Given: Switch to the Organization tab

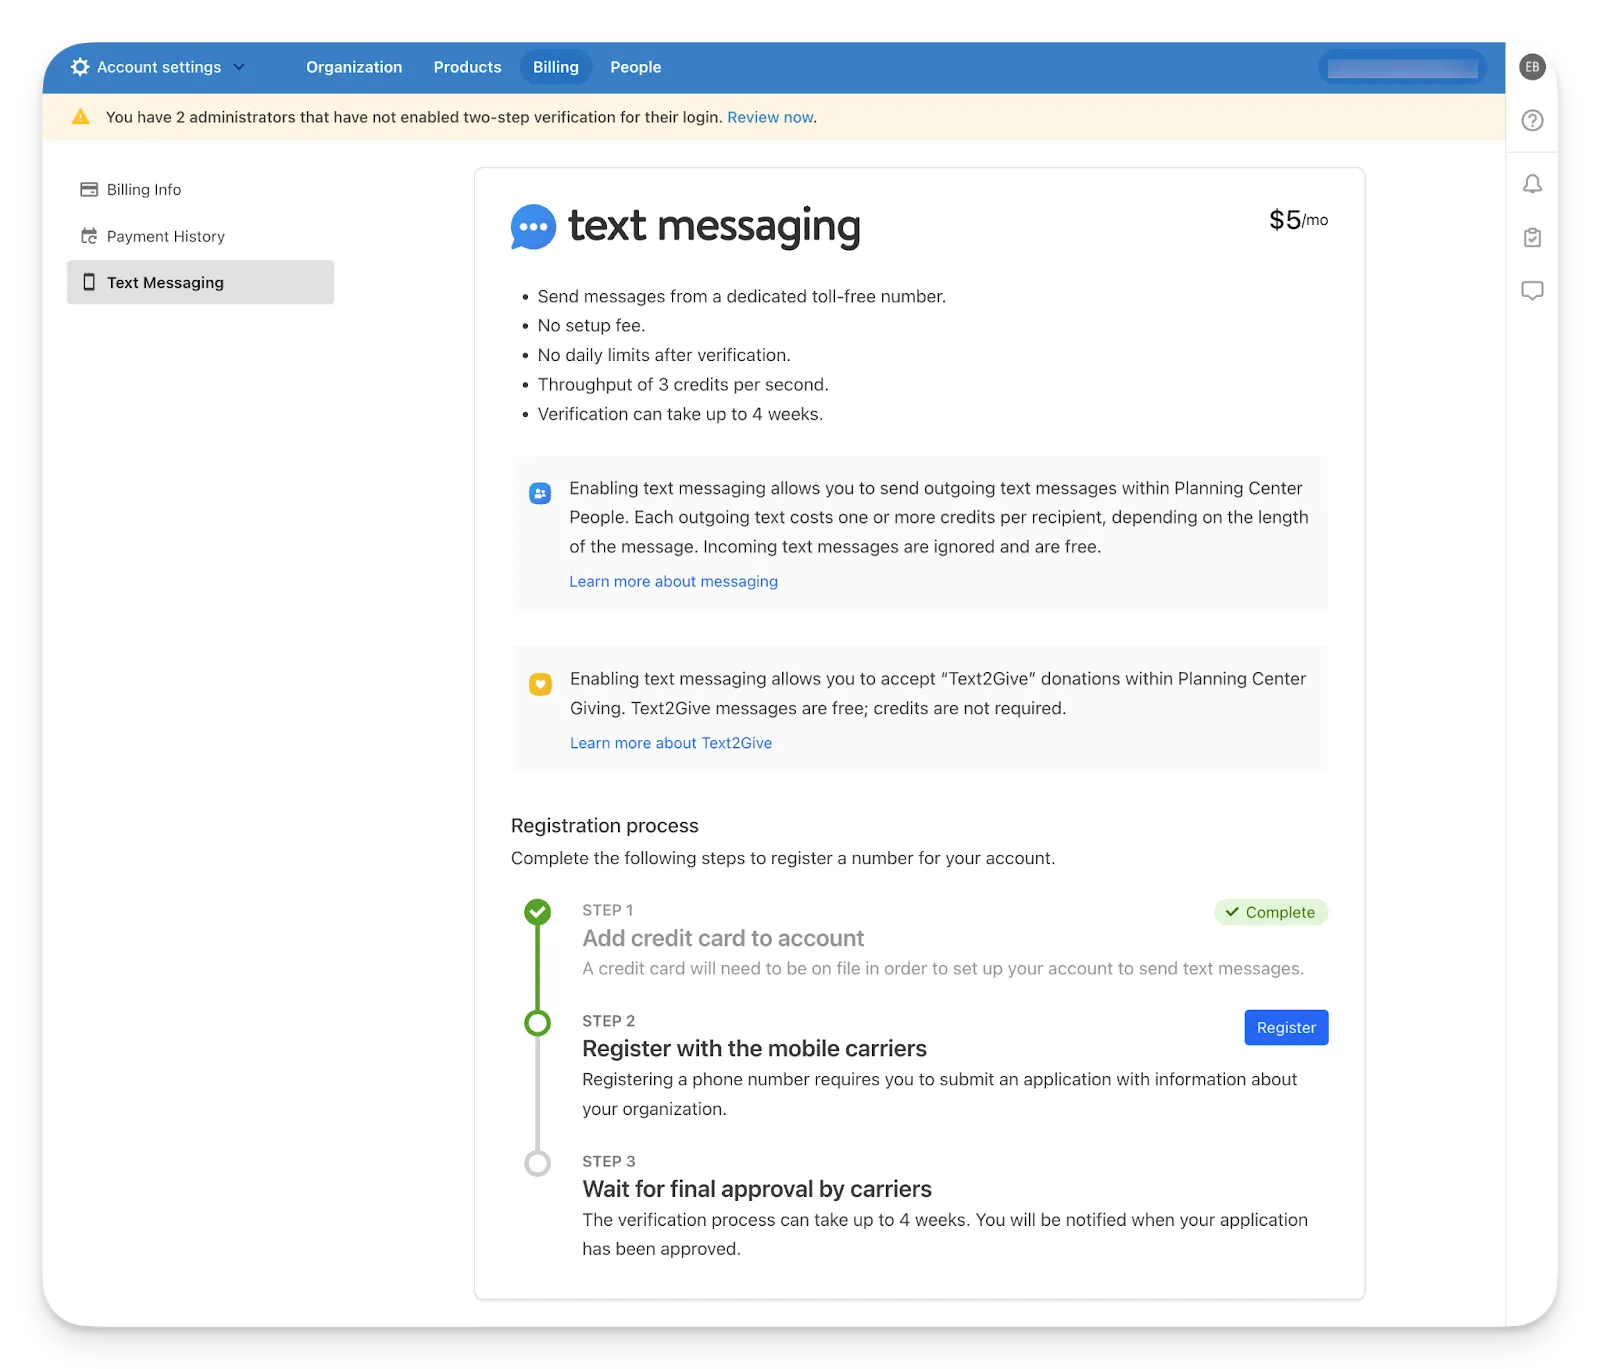Looking at the screenshot, I should click(354, 67).
